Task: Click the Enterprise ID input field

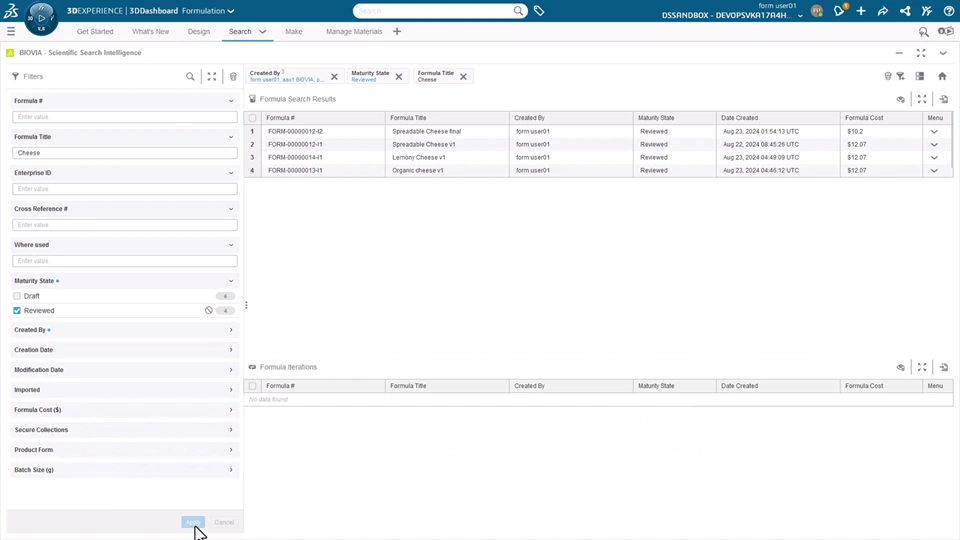Action: (125, 189)
